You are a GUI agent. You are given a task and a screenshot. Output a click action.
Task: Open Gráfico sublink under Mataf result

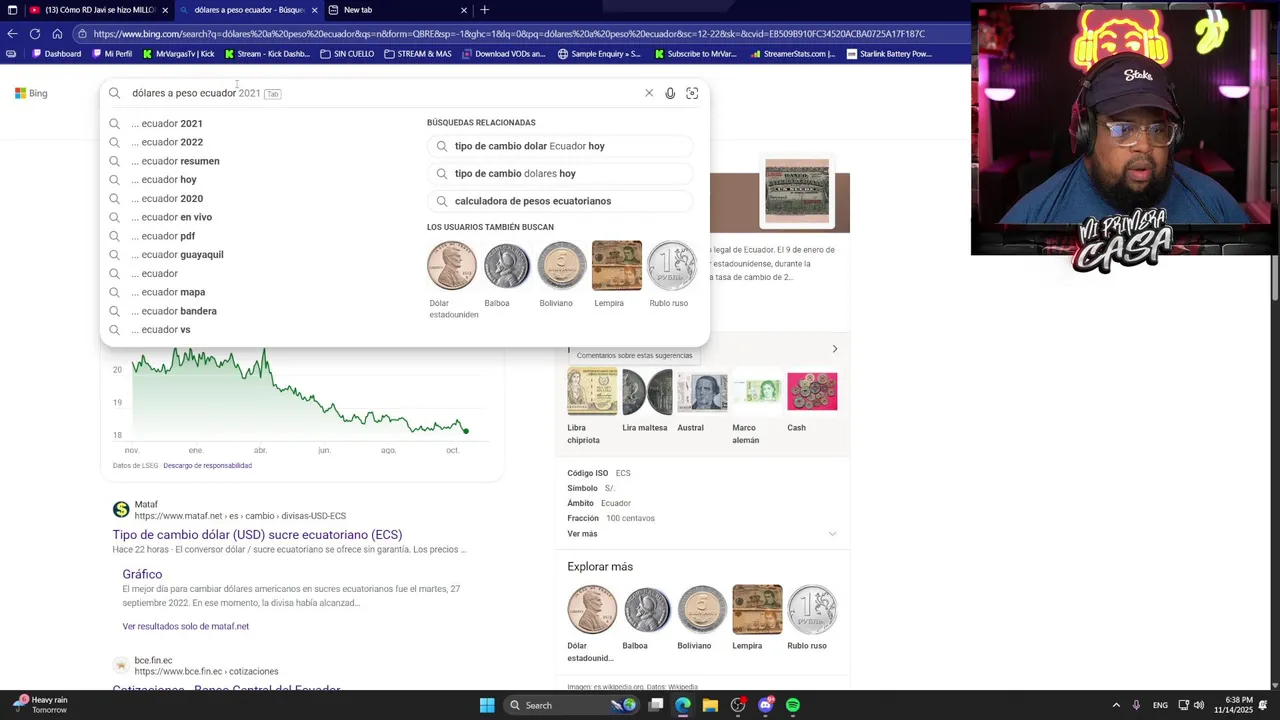click(x=142, y=574)
